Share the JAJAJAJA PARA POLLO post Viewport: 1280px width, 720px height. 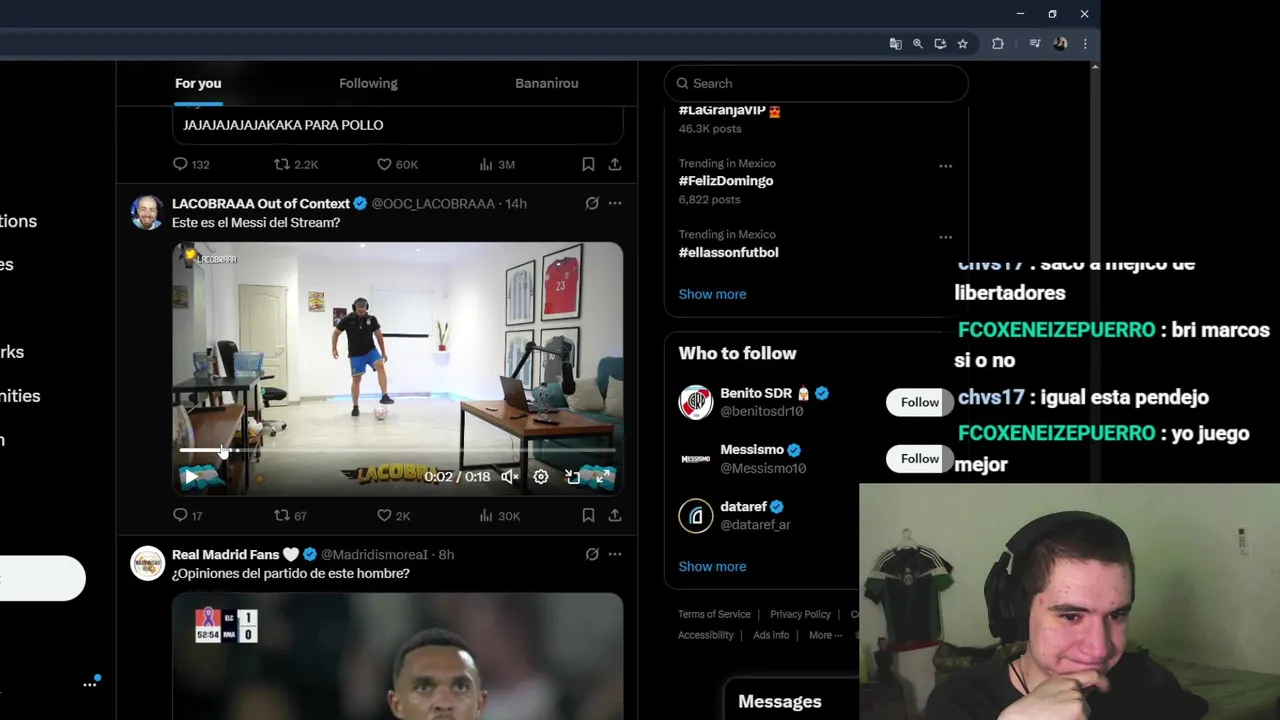coord(615,164)
